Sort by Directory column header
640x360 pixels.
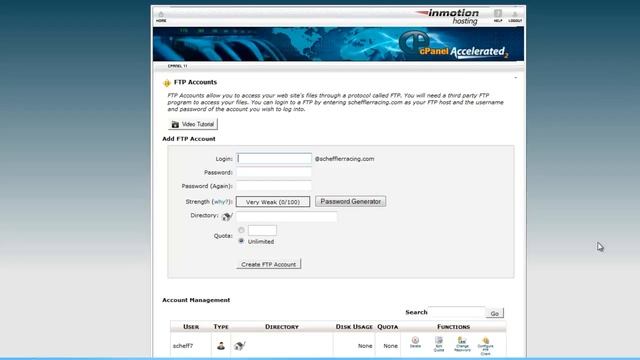click(x=282, y=327)
